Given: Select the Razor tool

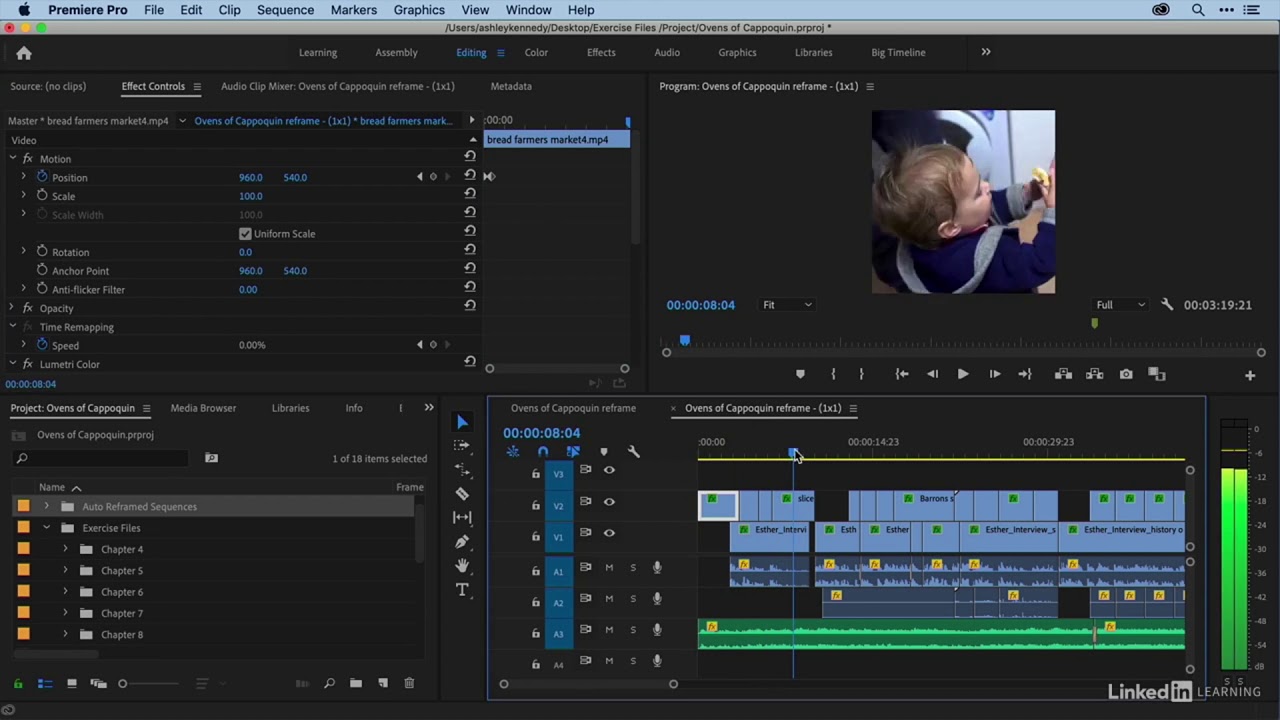Looking at the screenshot, I should [462, 493].
